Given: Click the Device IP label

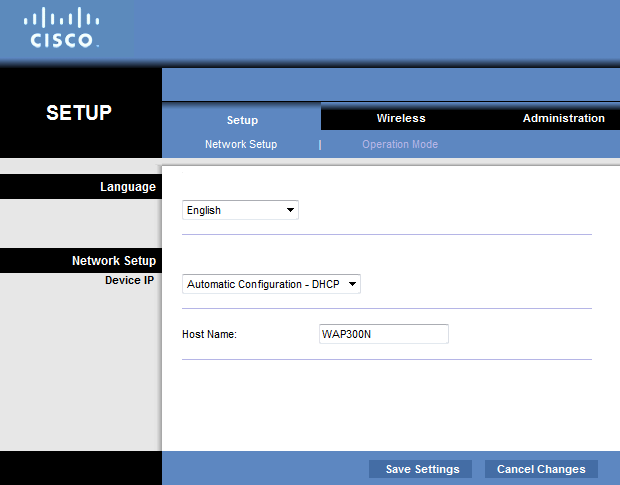Looking at the screenshot, I should click(x=129, y=280).
